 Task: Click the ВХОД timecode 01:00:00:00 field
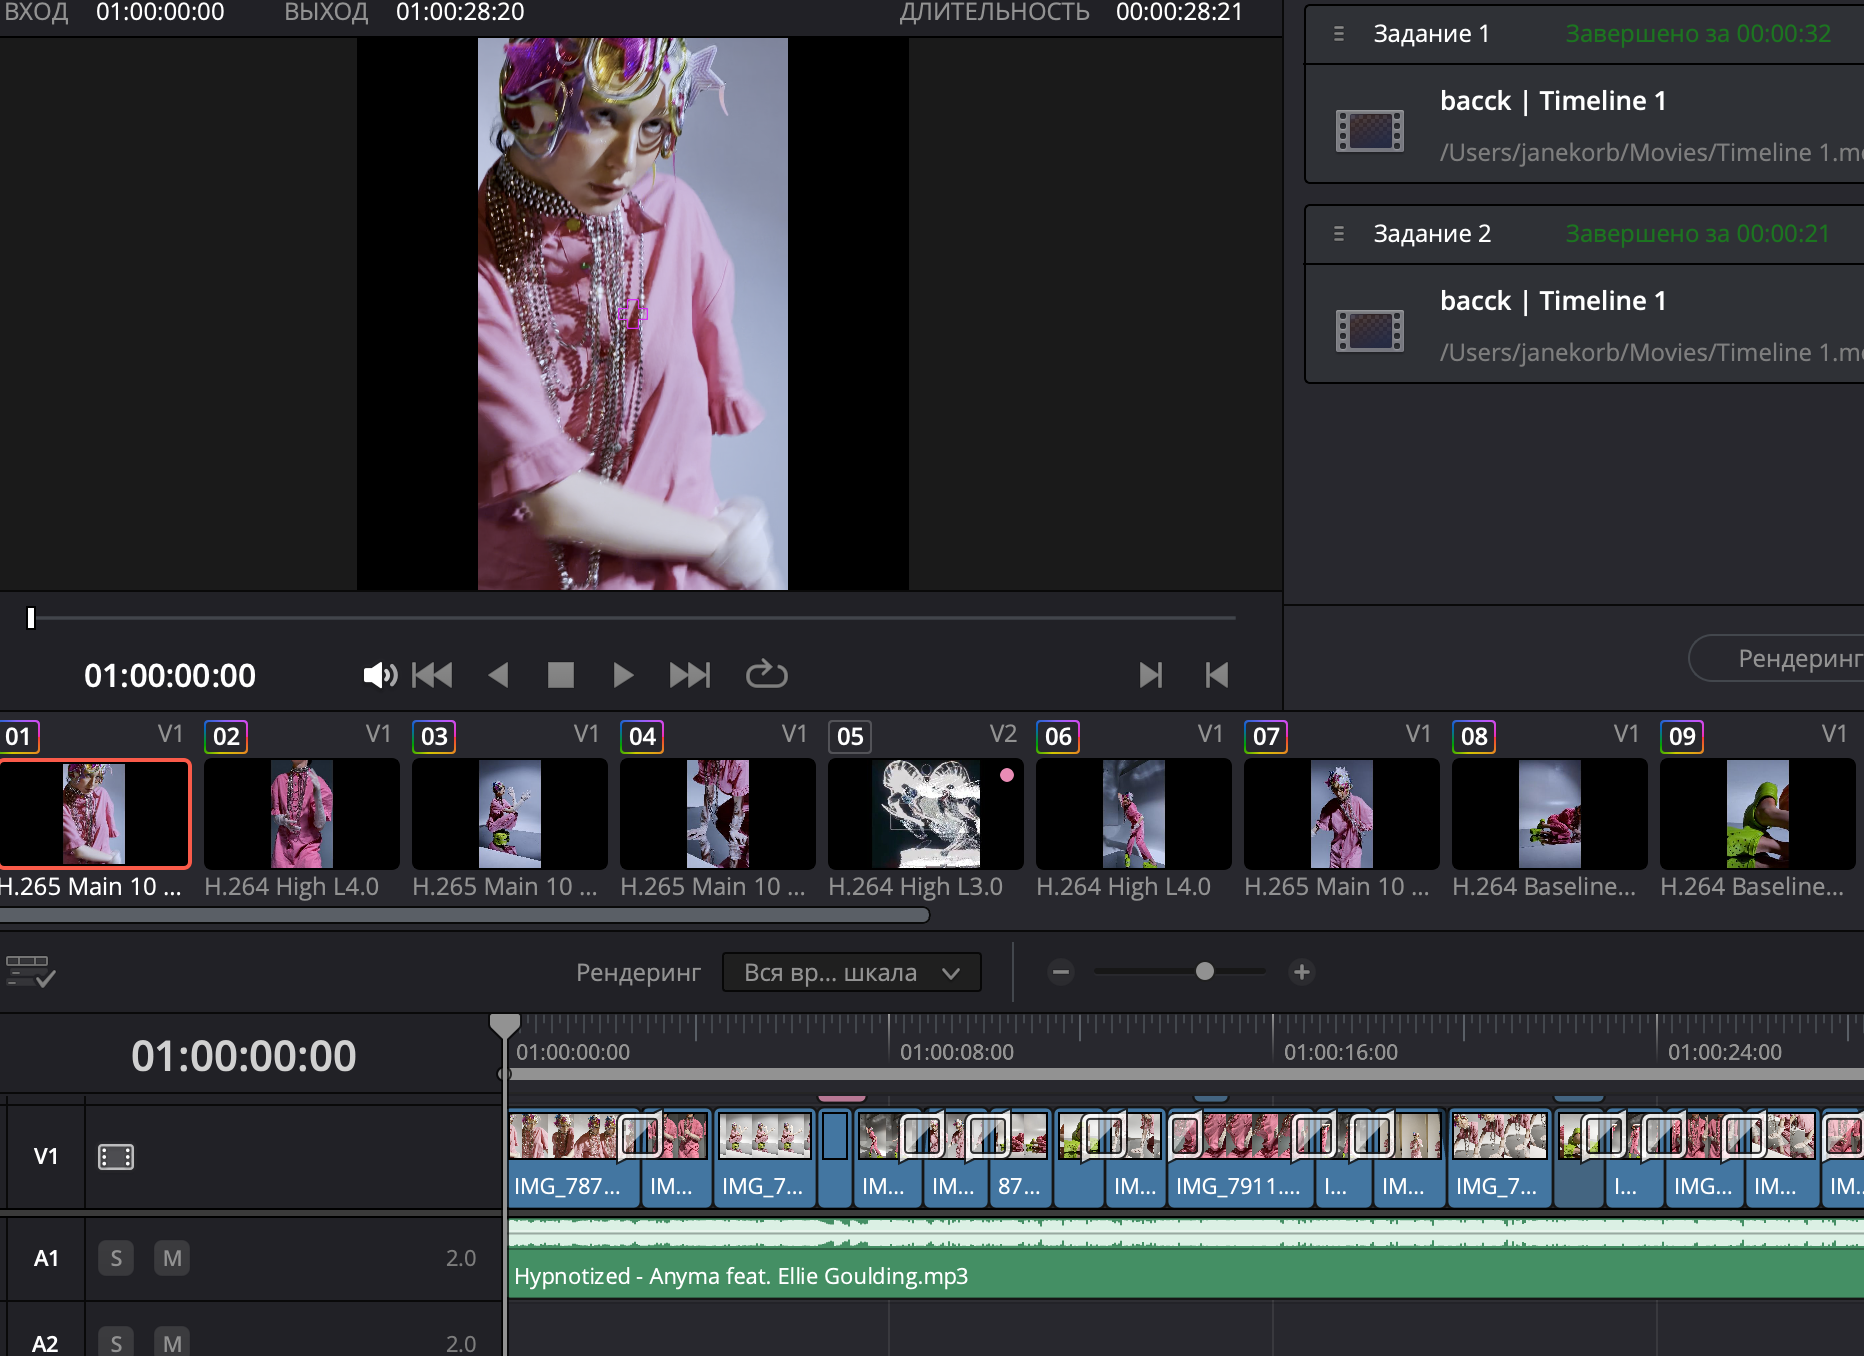pos(160,12)
